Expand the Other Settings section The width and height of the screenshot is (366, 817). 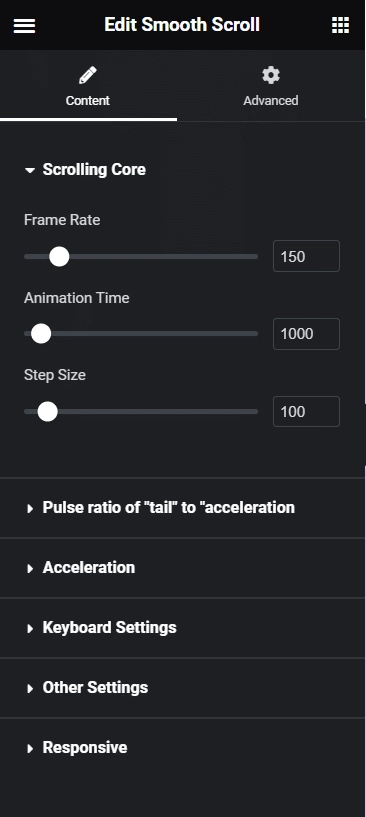(x=182, y=687)
